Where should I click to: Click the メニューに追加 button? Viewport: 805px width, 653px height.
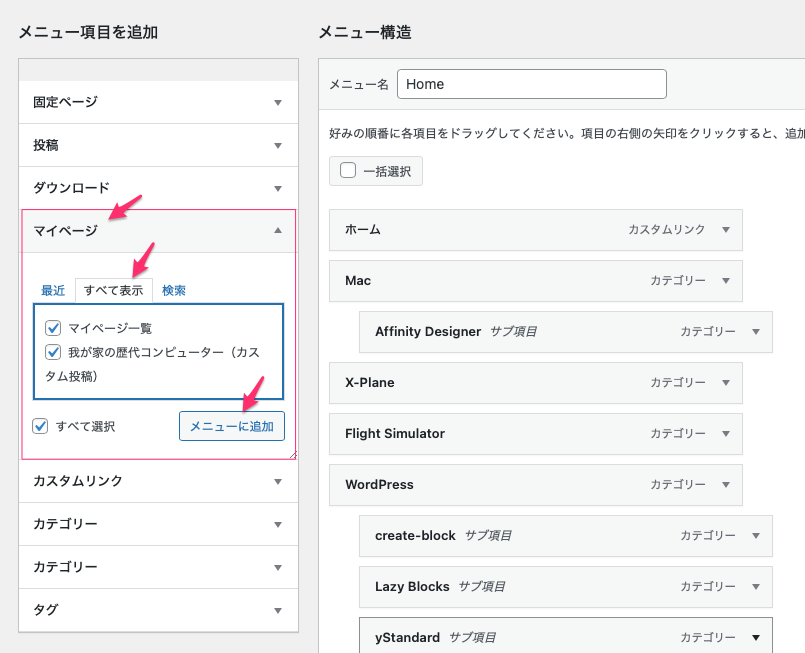(232, 427)
